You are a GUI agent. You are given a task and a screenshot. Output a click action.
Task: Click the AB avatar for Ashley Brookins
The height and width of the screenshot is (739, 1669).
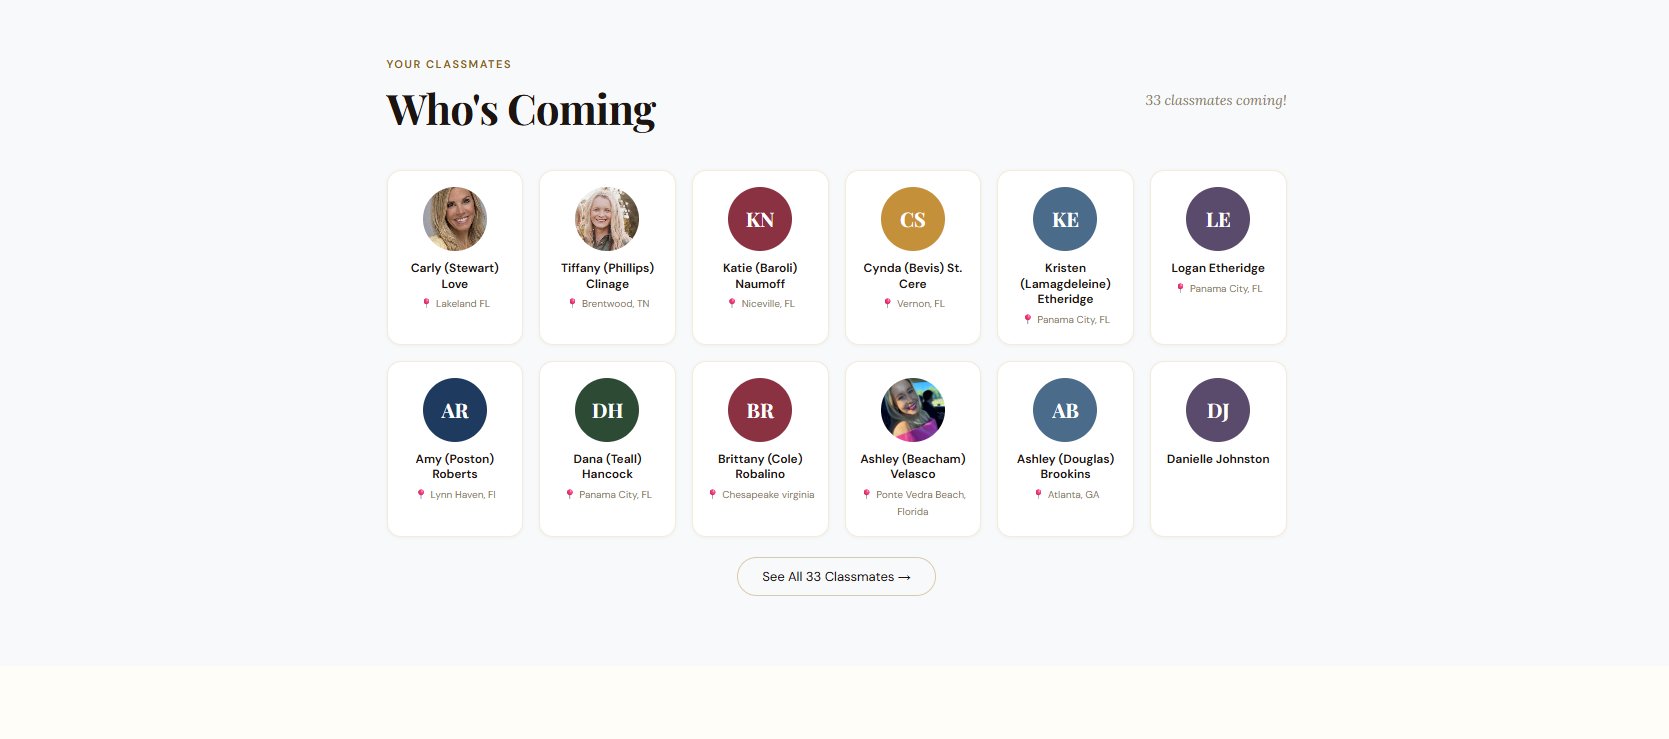pos(1065,410)
